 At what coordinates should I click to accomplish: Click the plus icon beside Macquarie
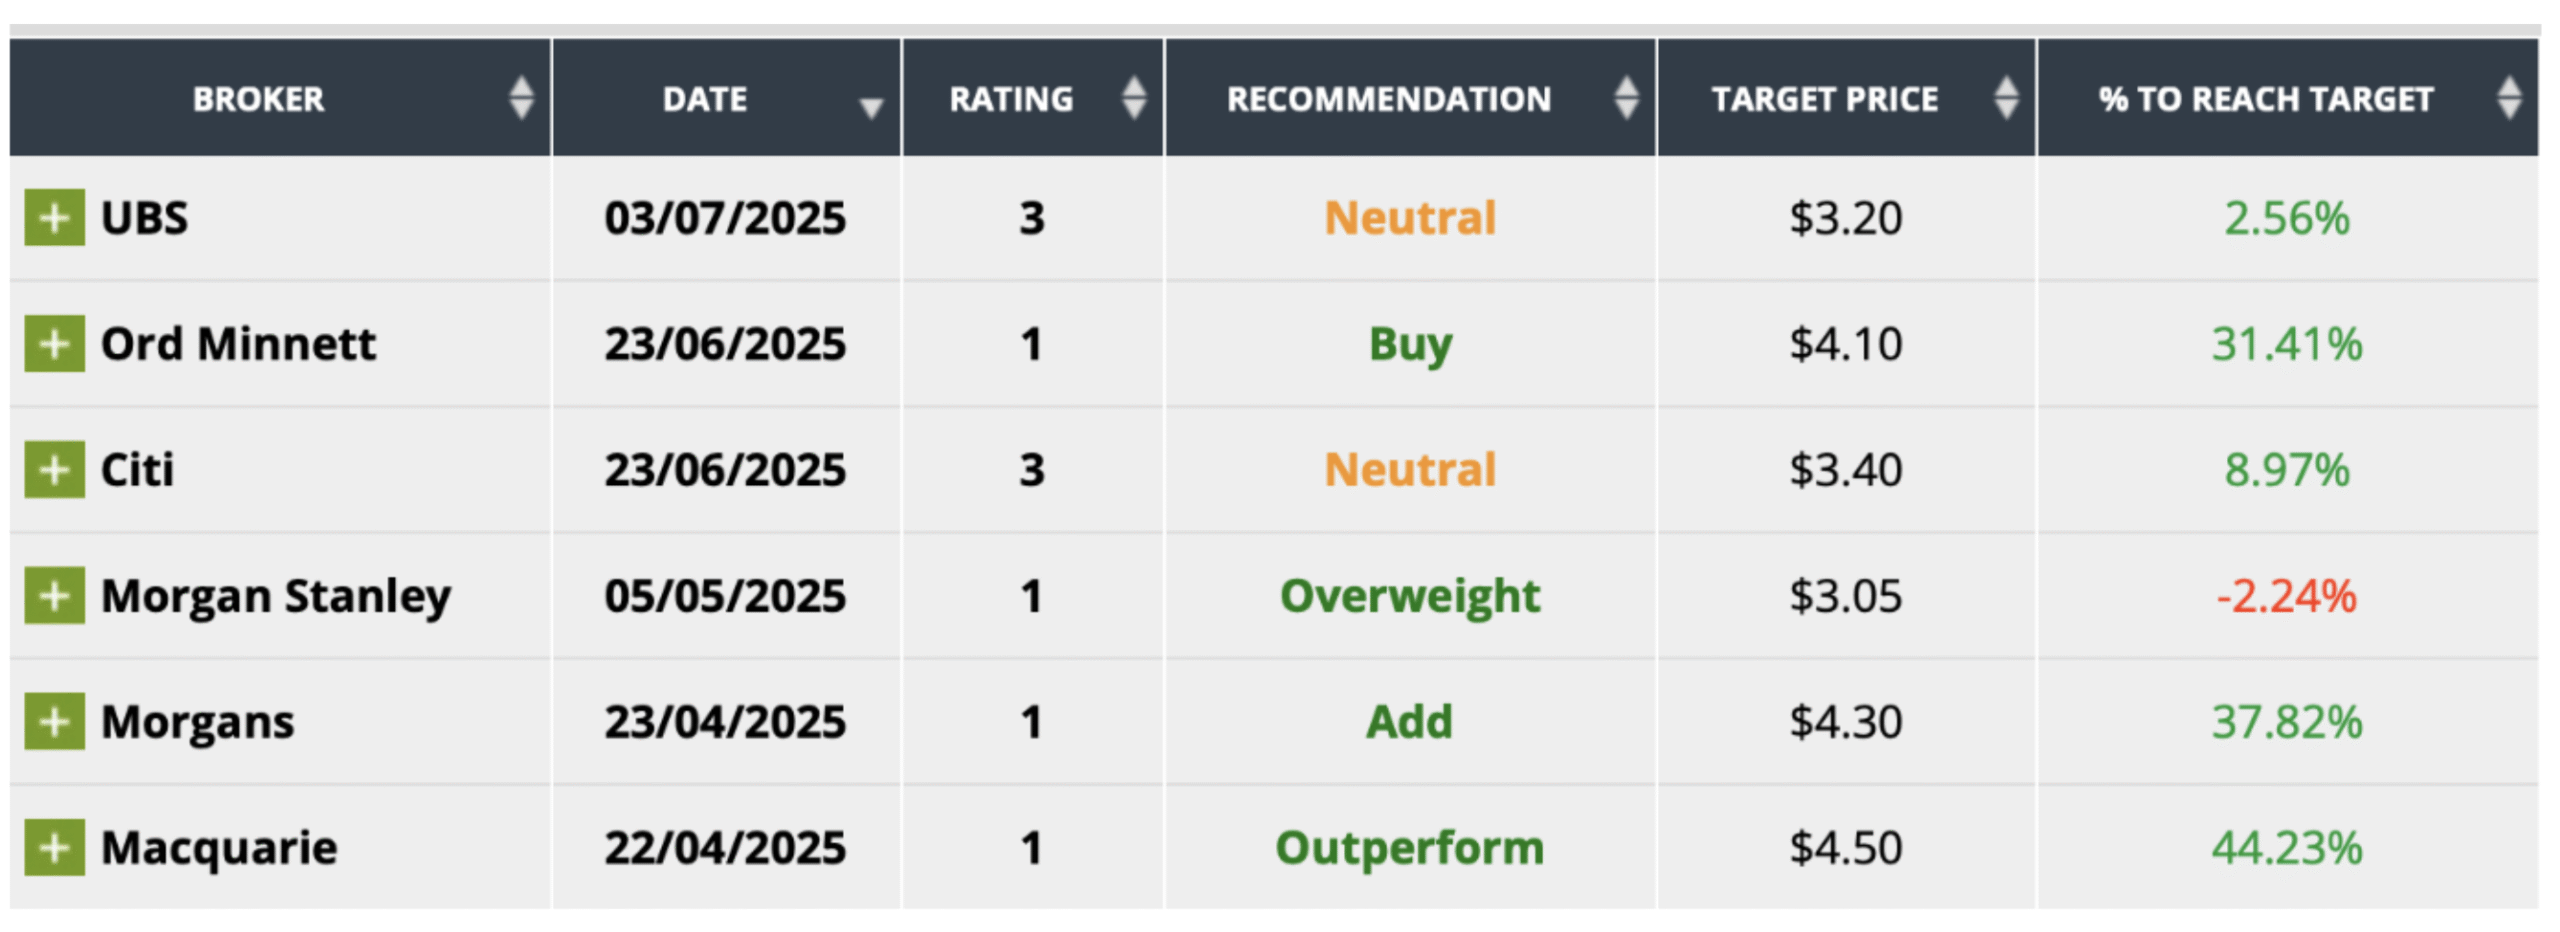tap(54, 848)
